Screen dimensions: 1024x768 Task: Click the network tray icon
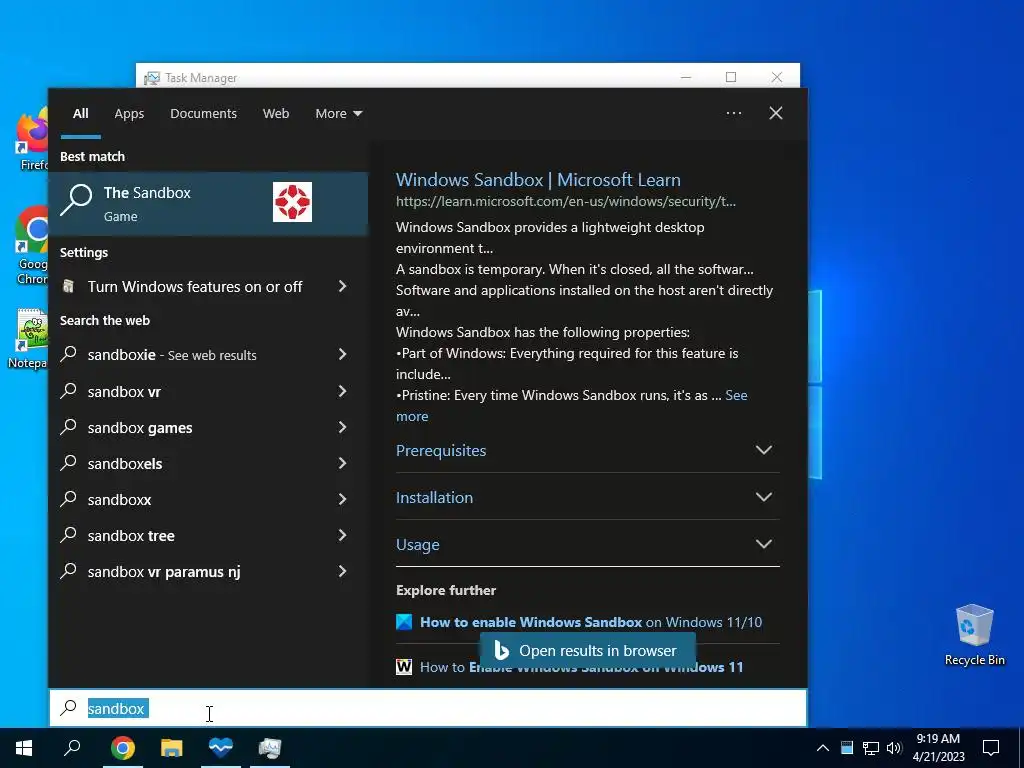(871, 748)
